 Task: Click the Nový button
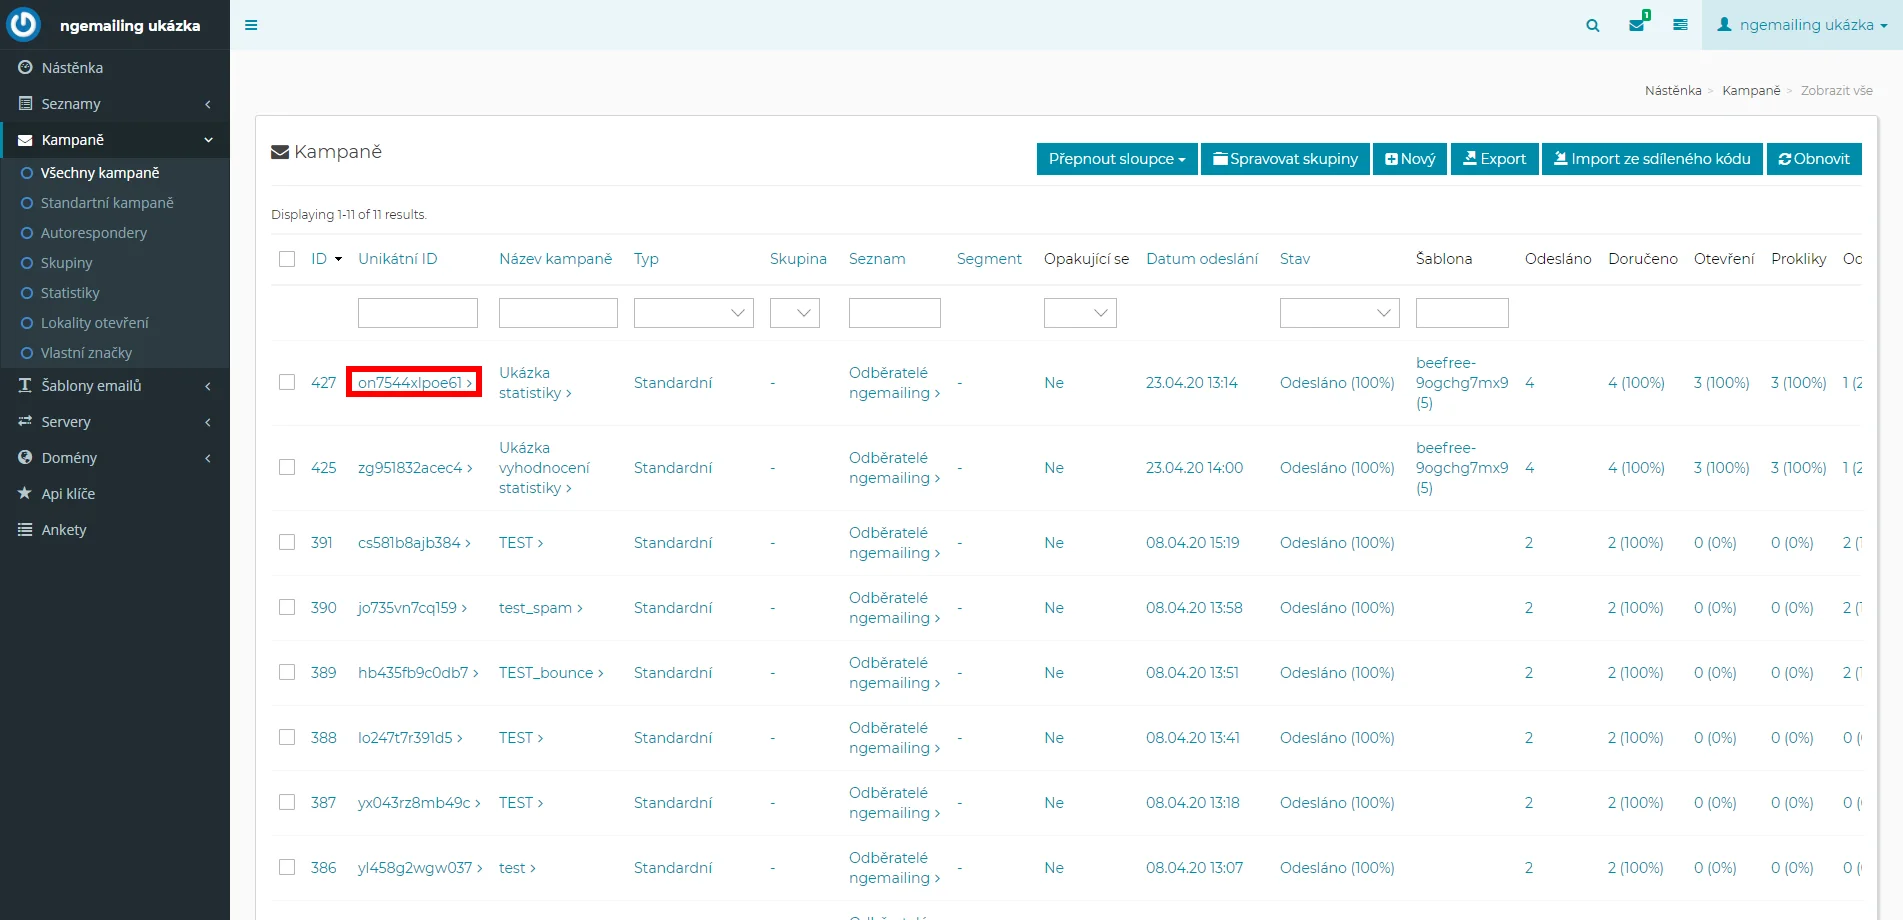coord(1409,159)
